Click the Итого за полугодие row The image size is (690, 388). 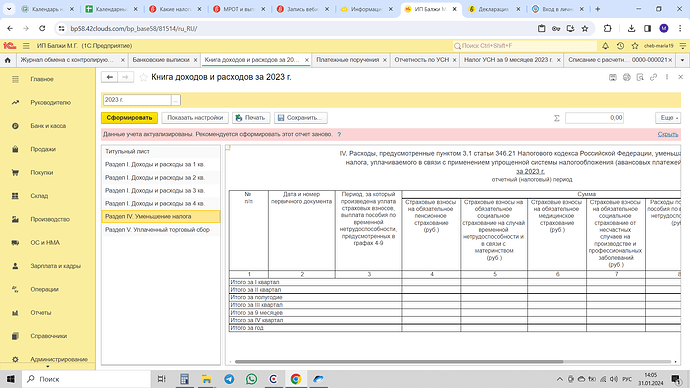pos(455,297)
